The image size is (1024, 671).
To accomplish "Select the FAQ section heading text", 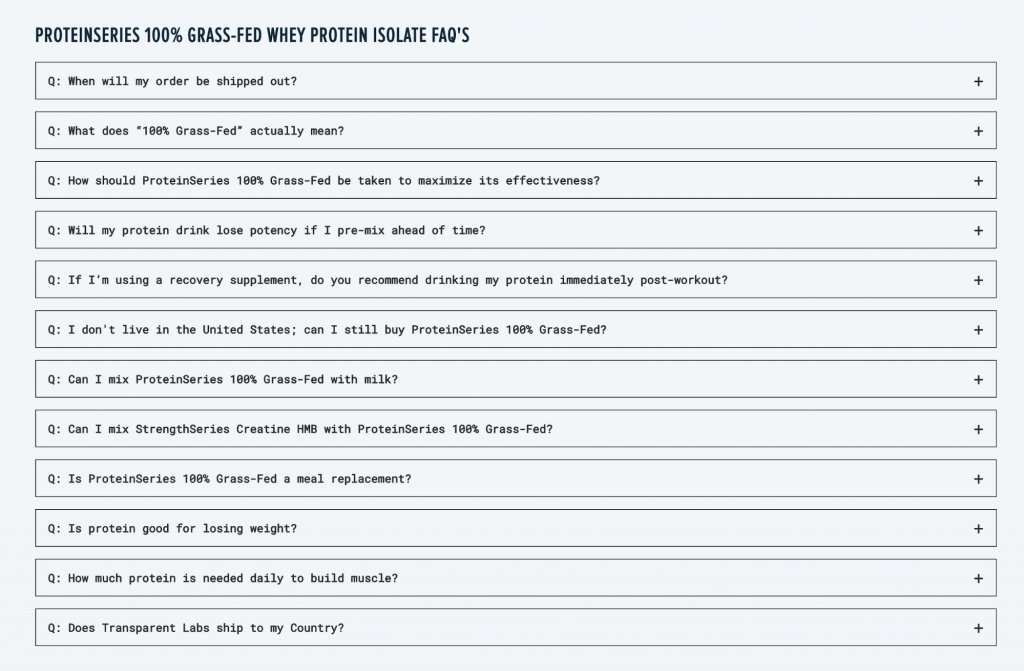I will pos(253,35).
